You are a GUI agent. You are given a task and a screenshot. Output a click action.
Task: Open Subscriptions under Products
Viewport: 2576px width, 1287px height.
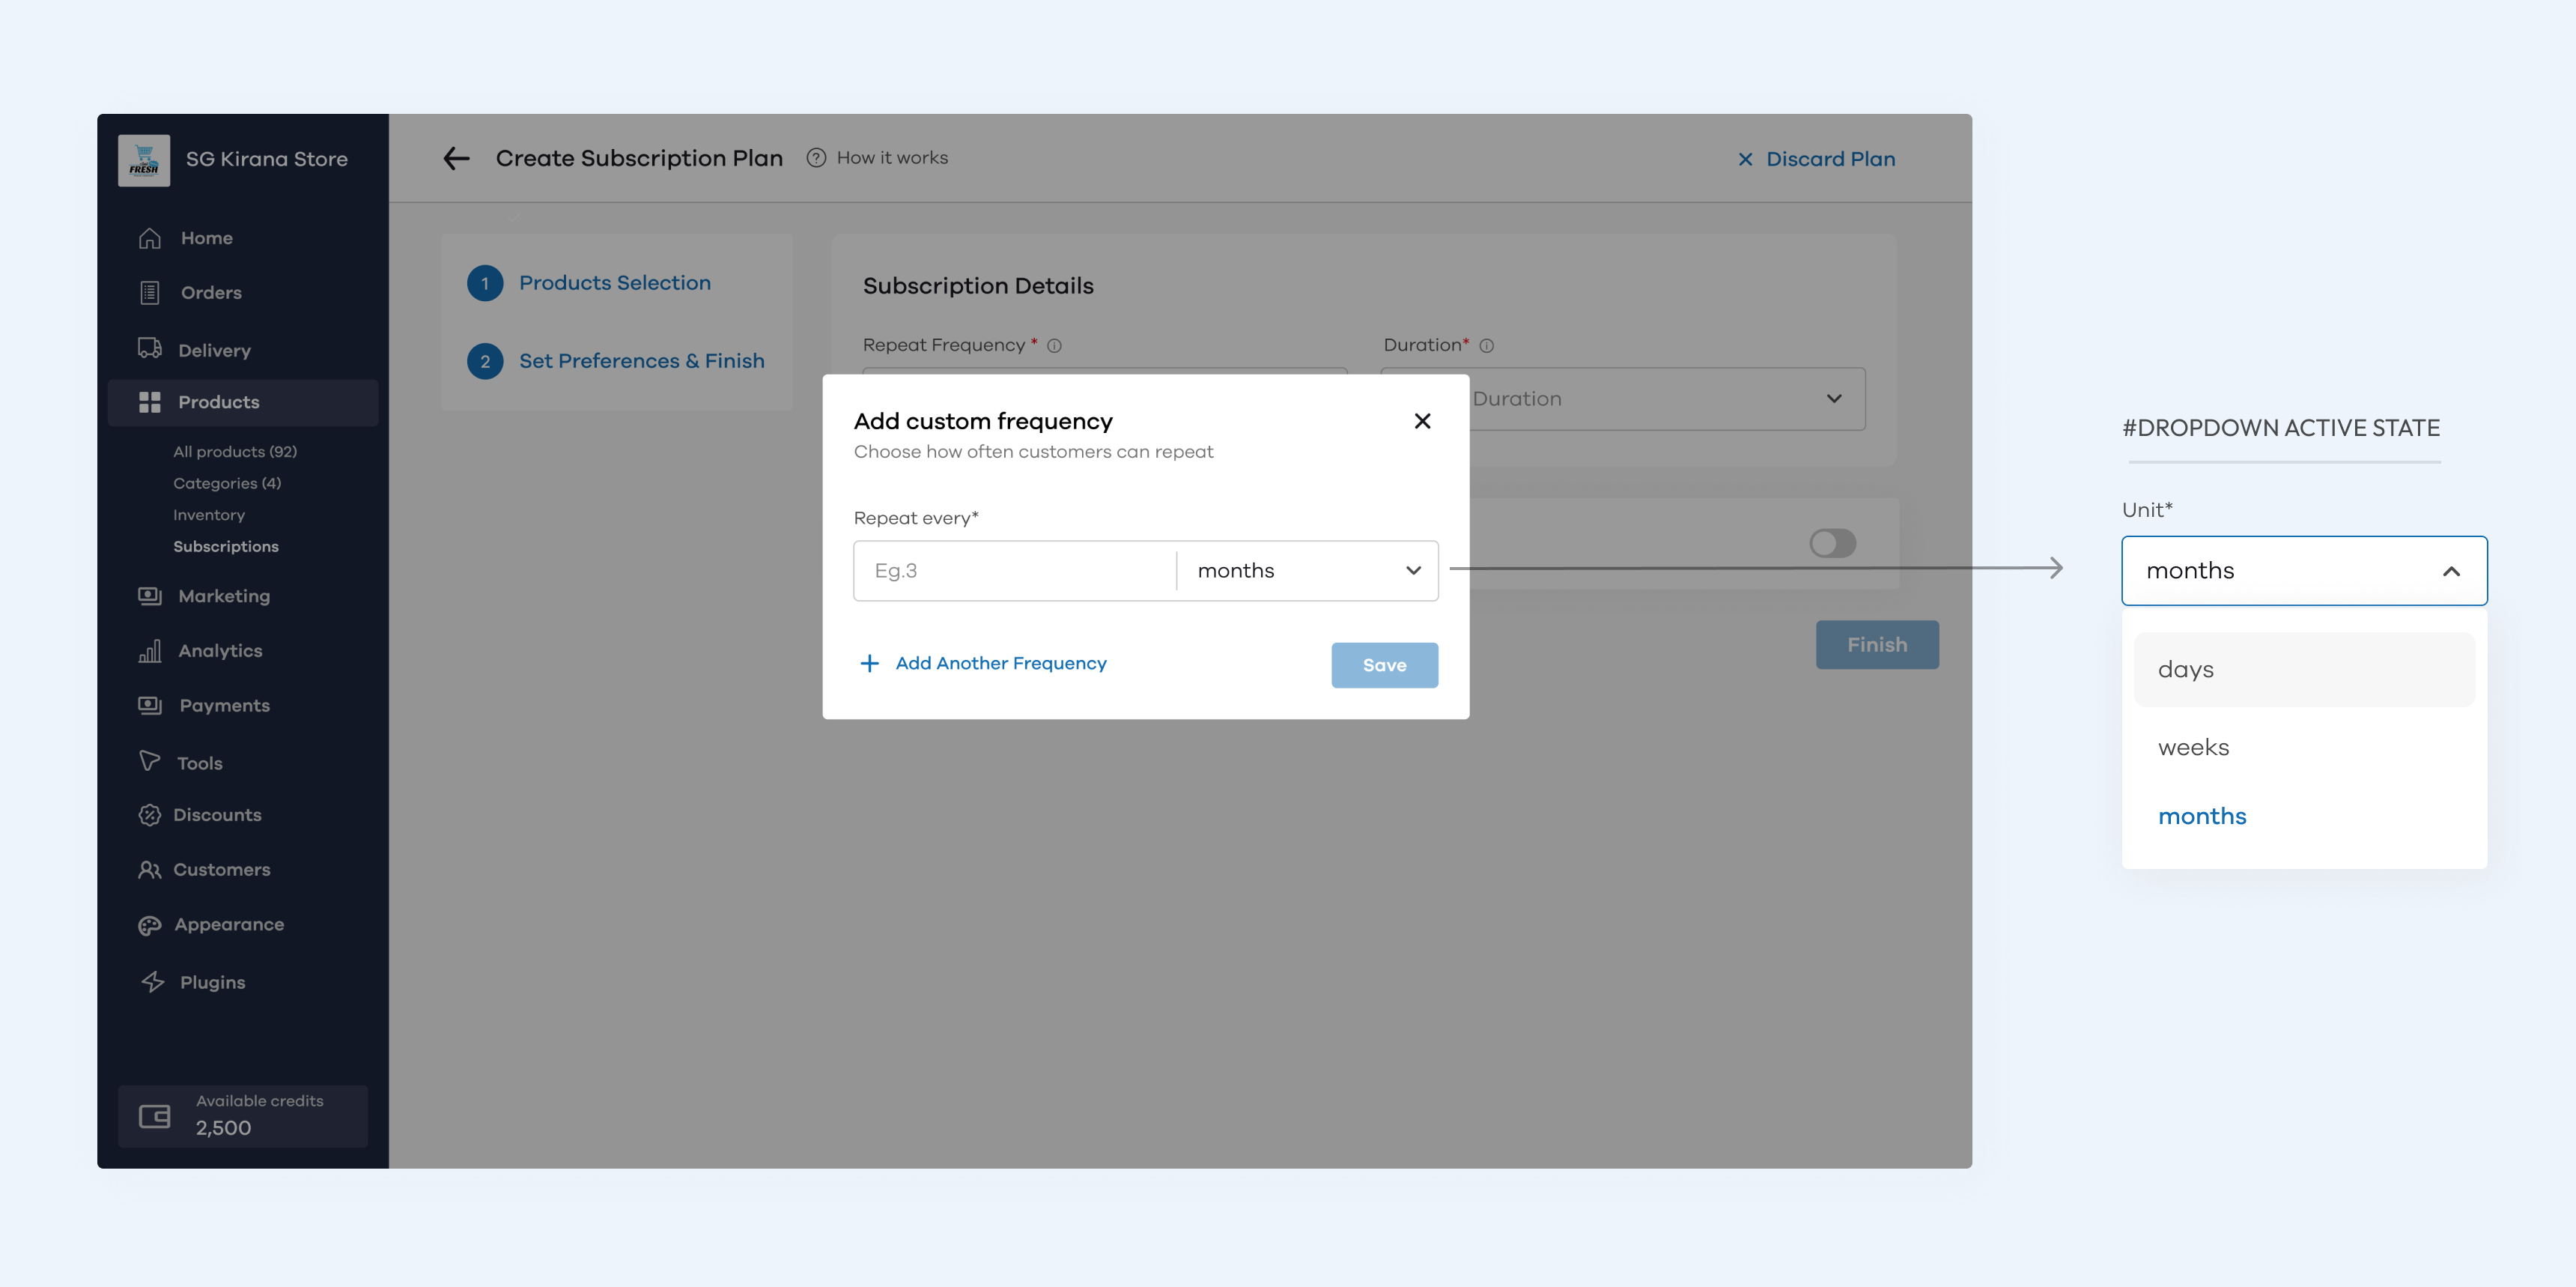pyautogui.click(x=226, y=546)
